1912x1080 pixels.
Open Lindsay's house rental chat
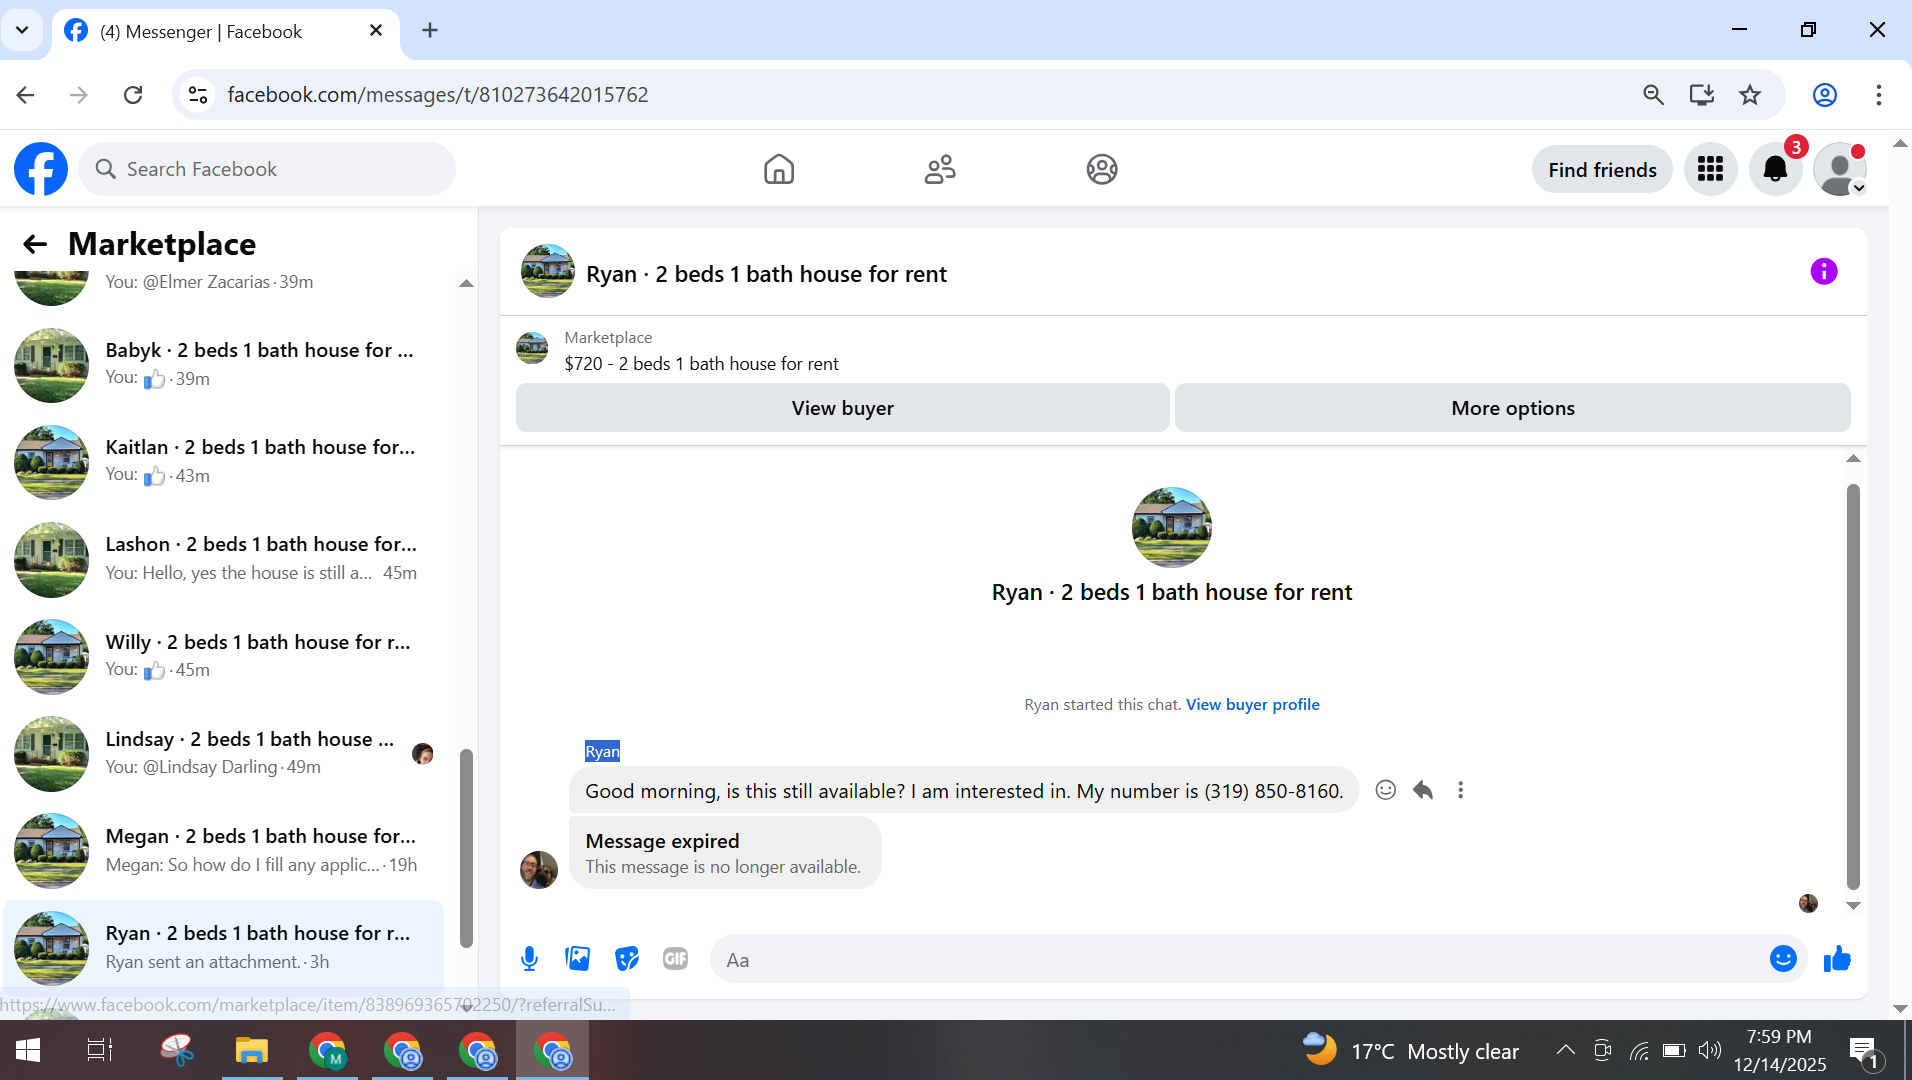click(224, 753)
